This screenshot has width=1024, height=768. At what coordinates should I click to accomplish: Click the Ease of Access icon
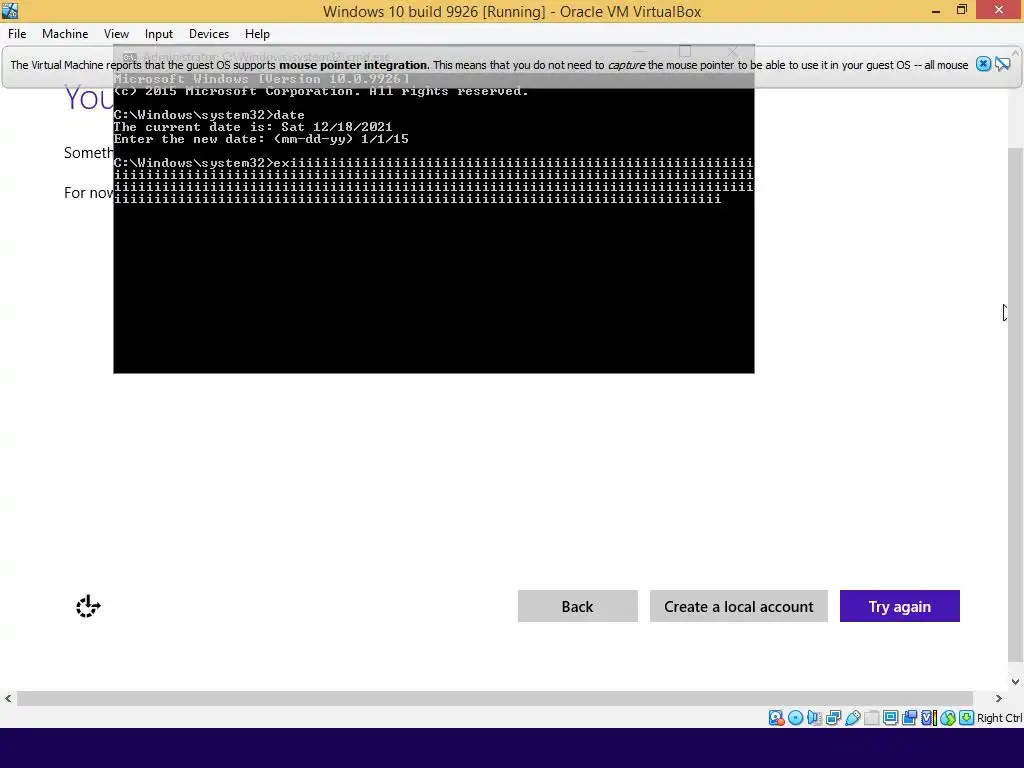pos(88,607)
